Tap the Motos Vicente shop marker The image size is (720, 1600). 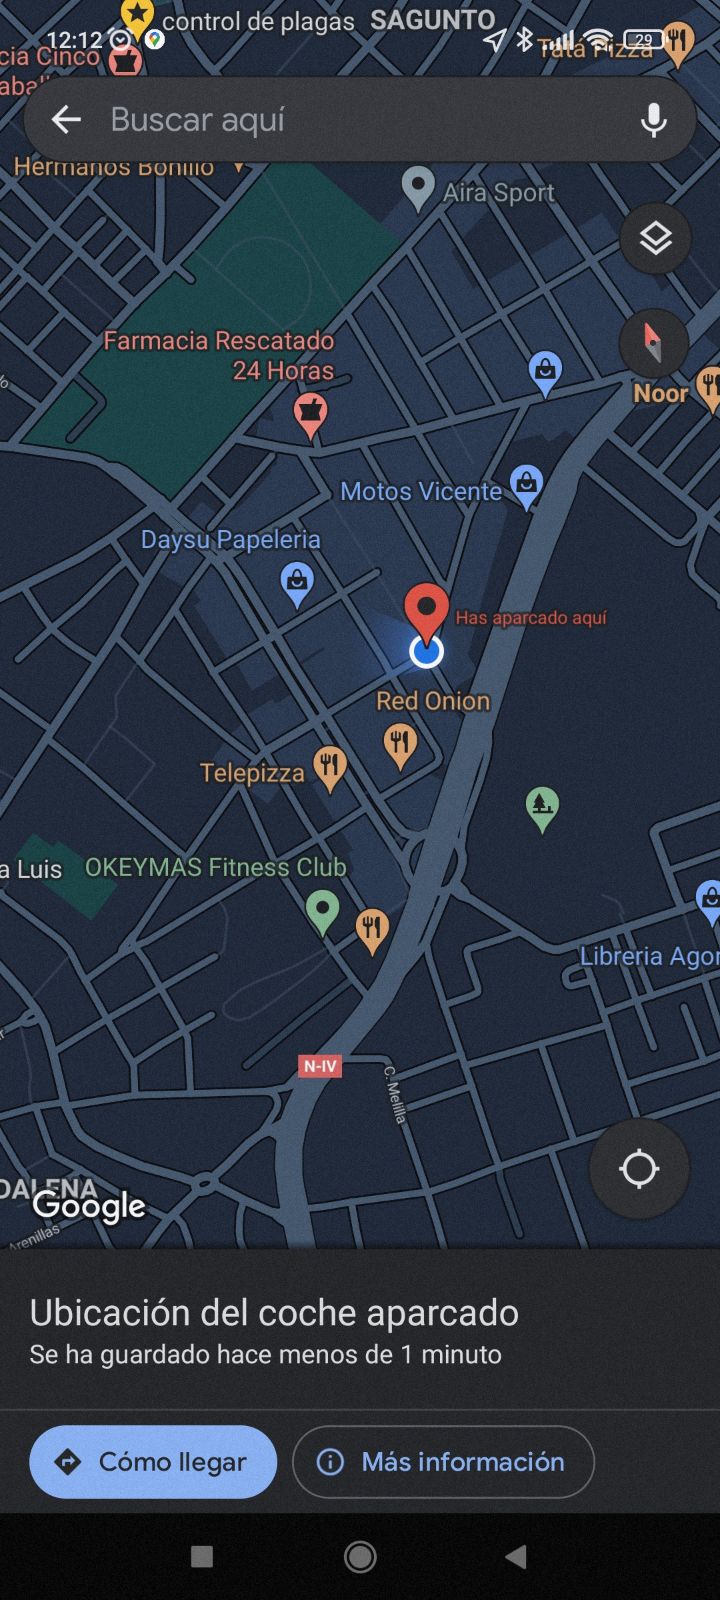[526, 487]
